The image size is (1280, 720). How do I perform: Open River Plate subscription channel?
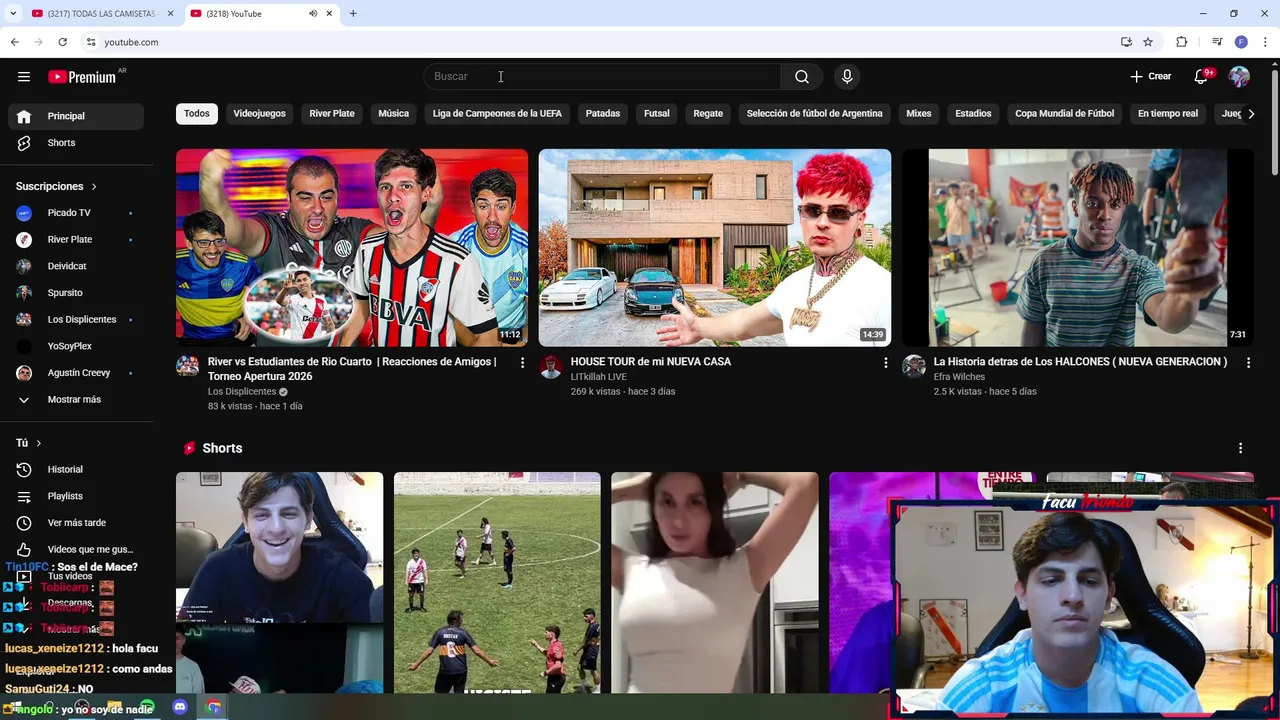click(76, 240)
